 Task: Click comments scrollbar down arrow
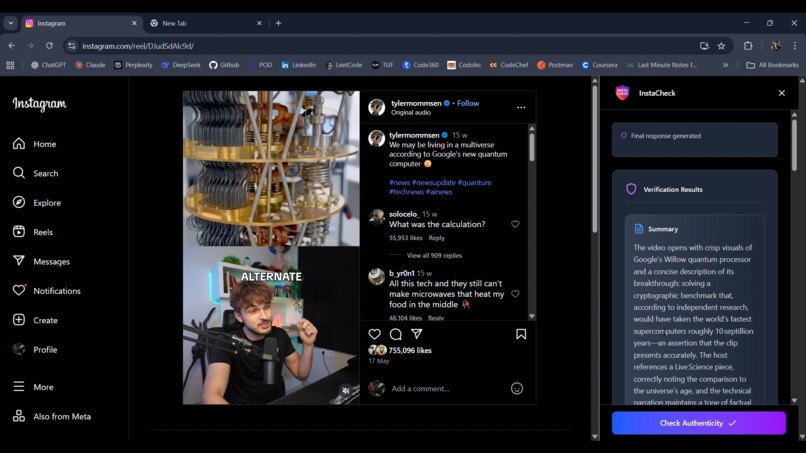pos(532,316)
